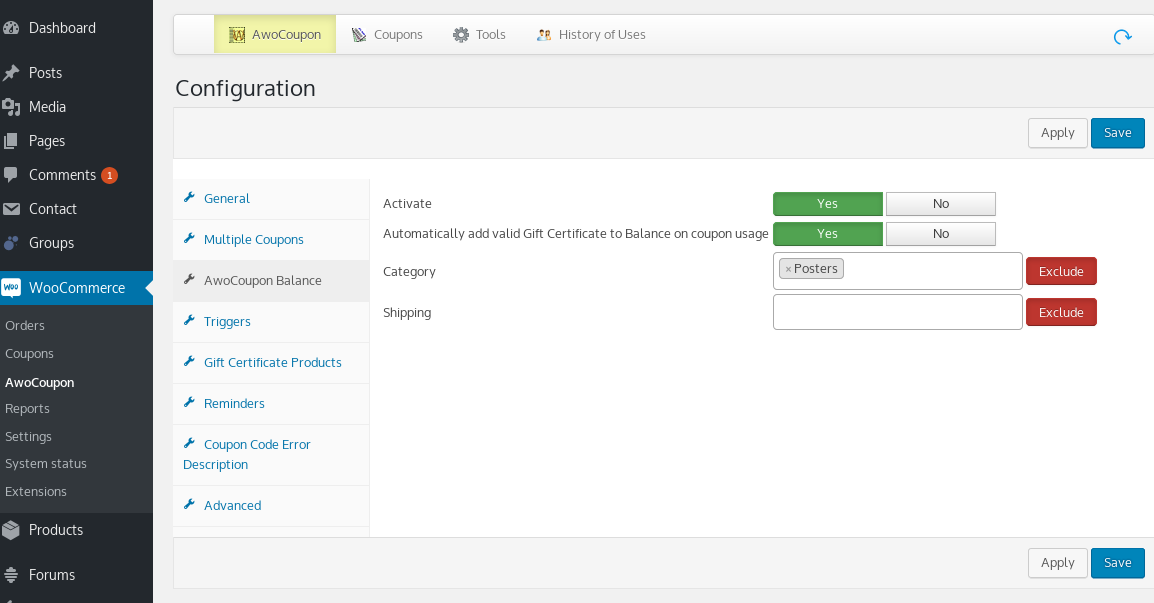
Task: Set Activate to Yes
Action: click(827, 204)
